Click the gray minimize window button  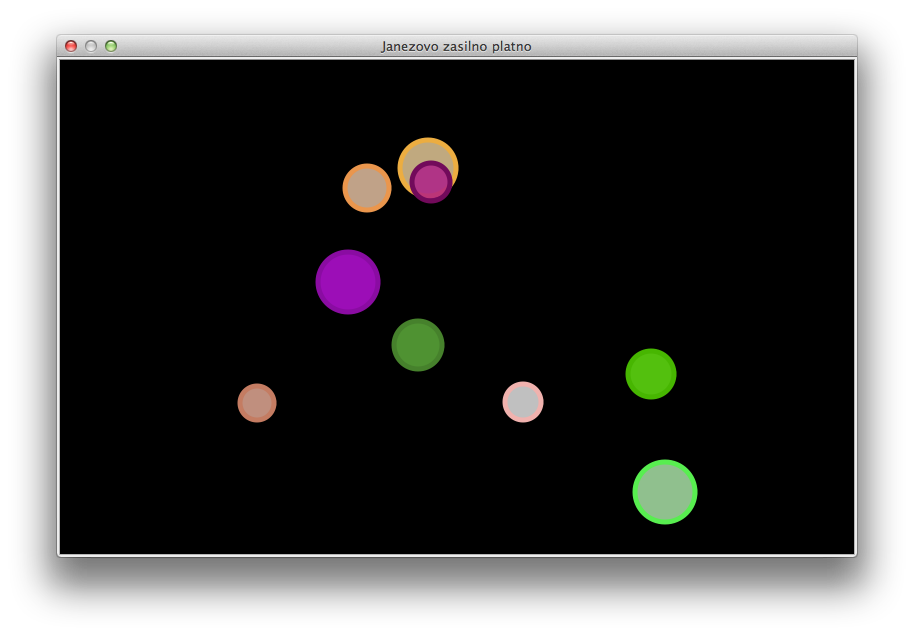91,46
